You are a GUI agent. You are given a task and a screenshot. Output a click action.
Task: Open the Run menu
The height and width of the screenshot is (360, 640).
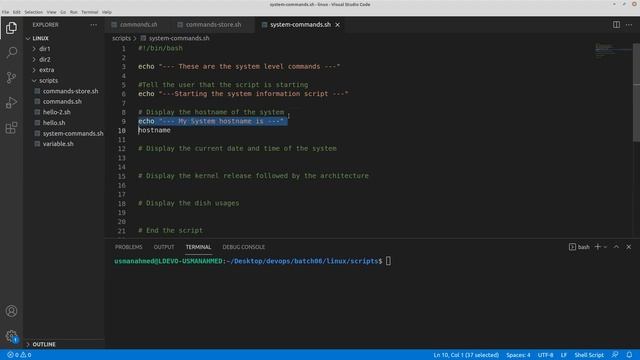(73, 12)
